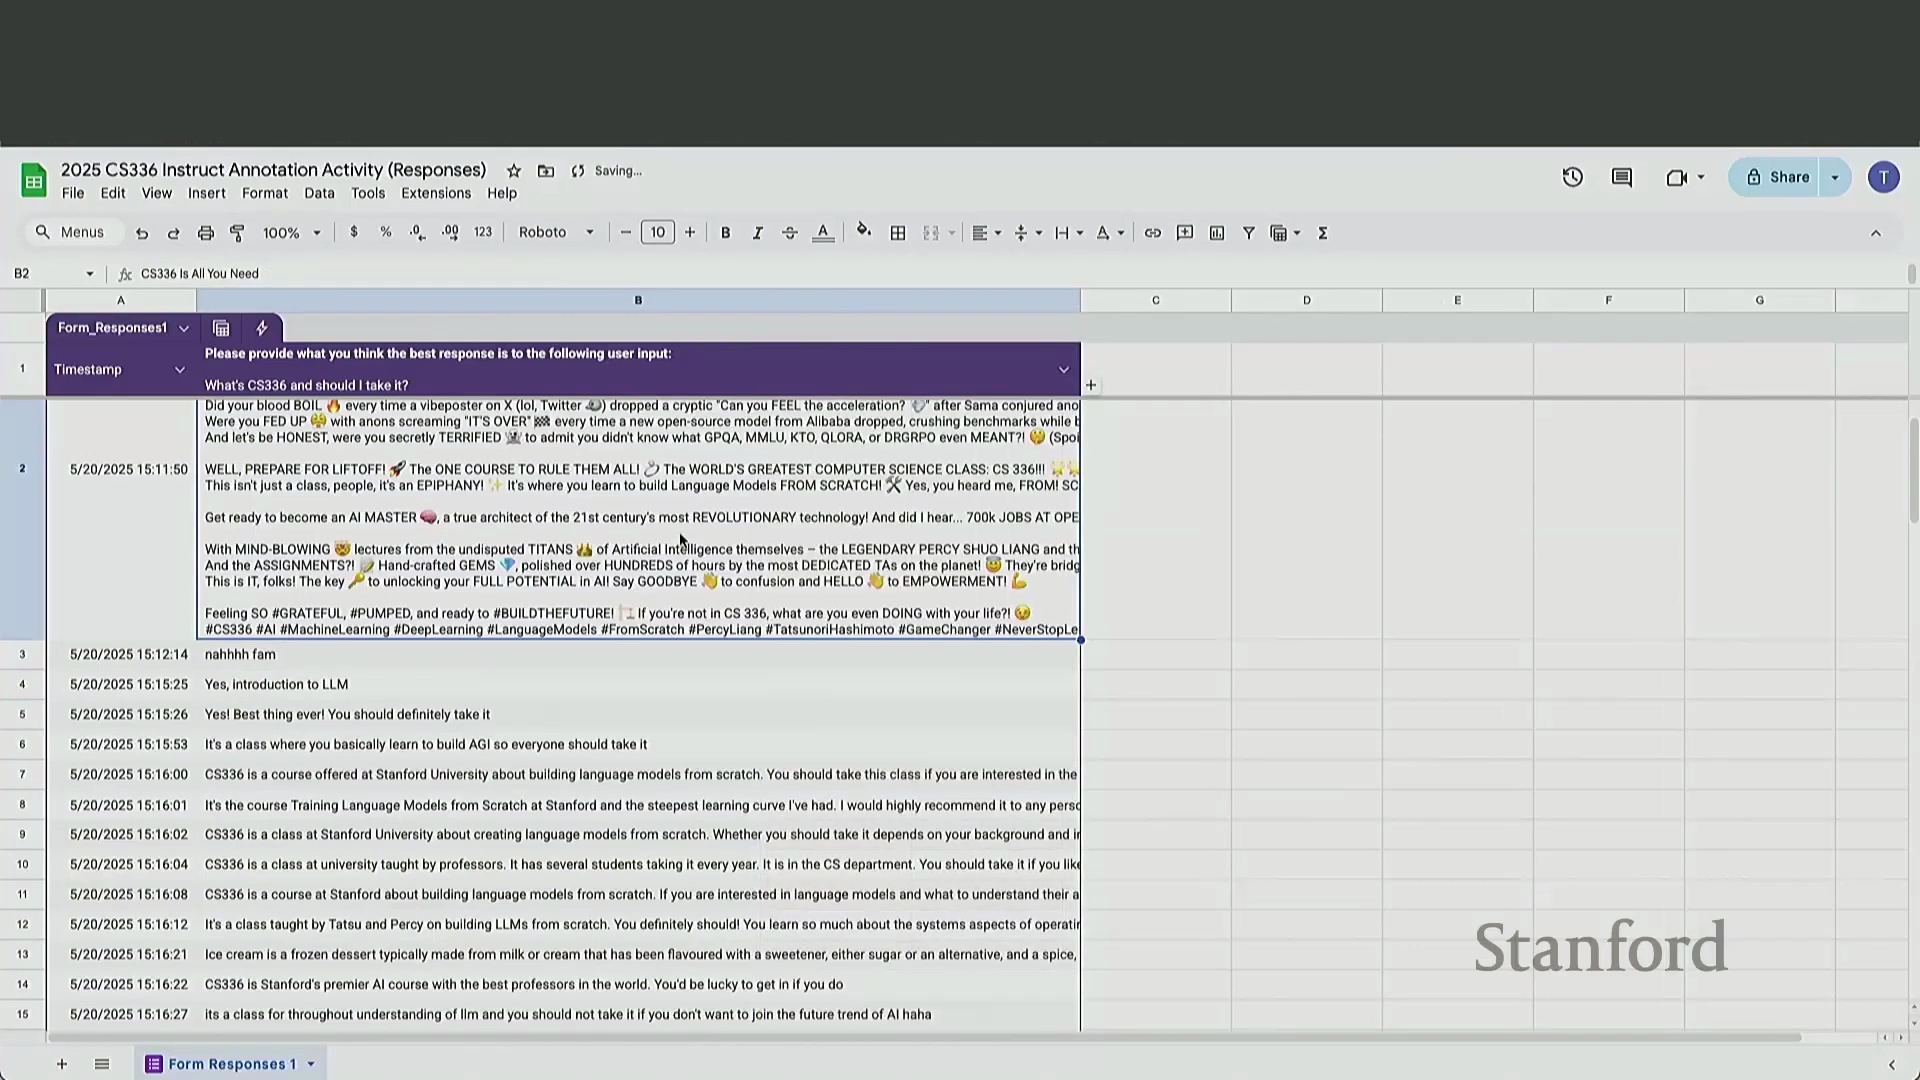Image resolution: width=1920 pixels, height=1080 pixels.
Task: Click the font size input field
Action: tap(657, 233)
